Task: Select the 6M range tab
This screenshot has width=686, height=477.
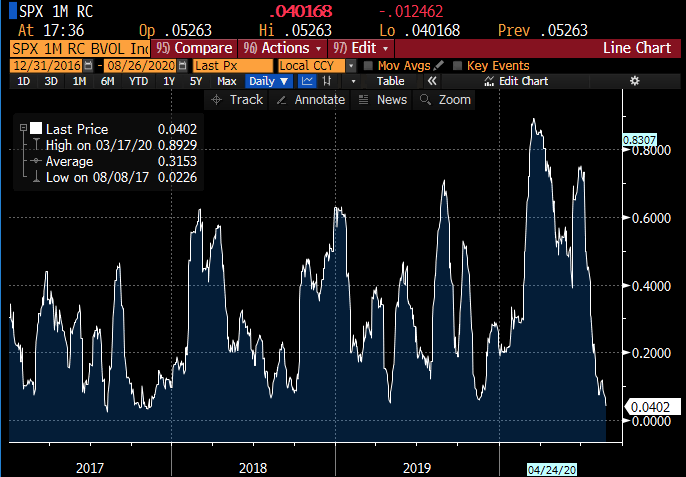Action: (x=107, y=81)
